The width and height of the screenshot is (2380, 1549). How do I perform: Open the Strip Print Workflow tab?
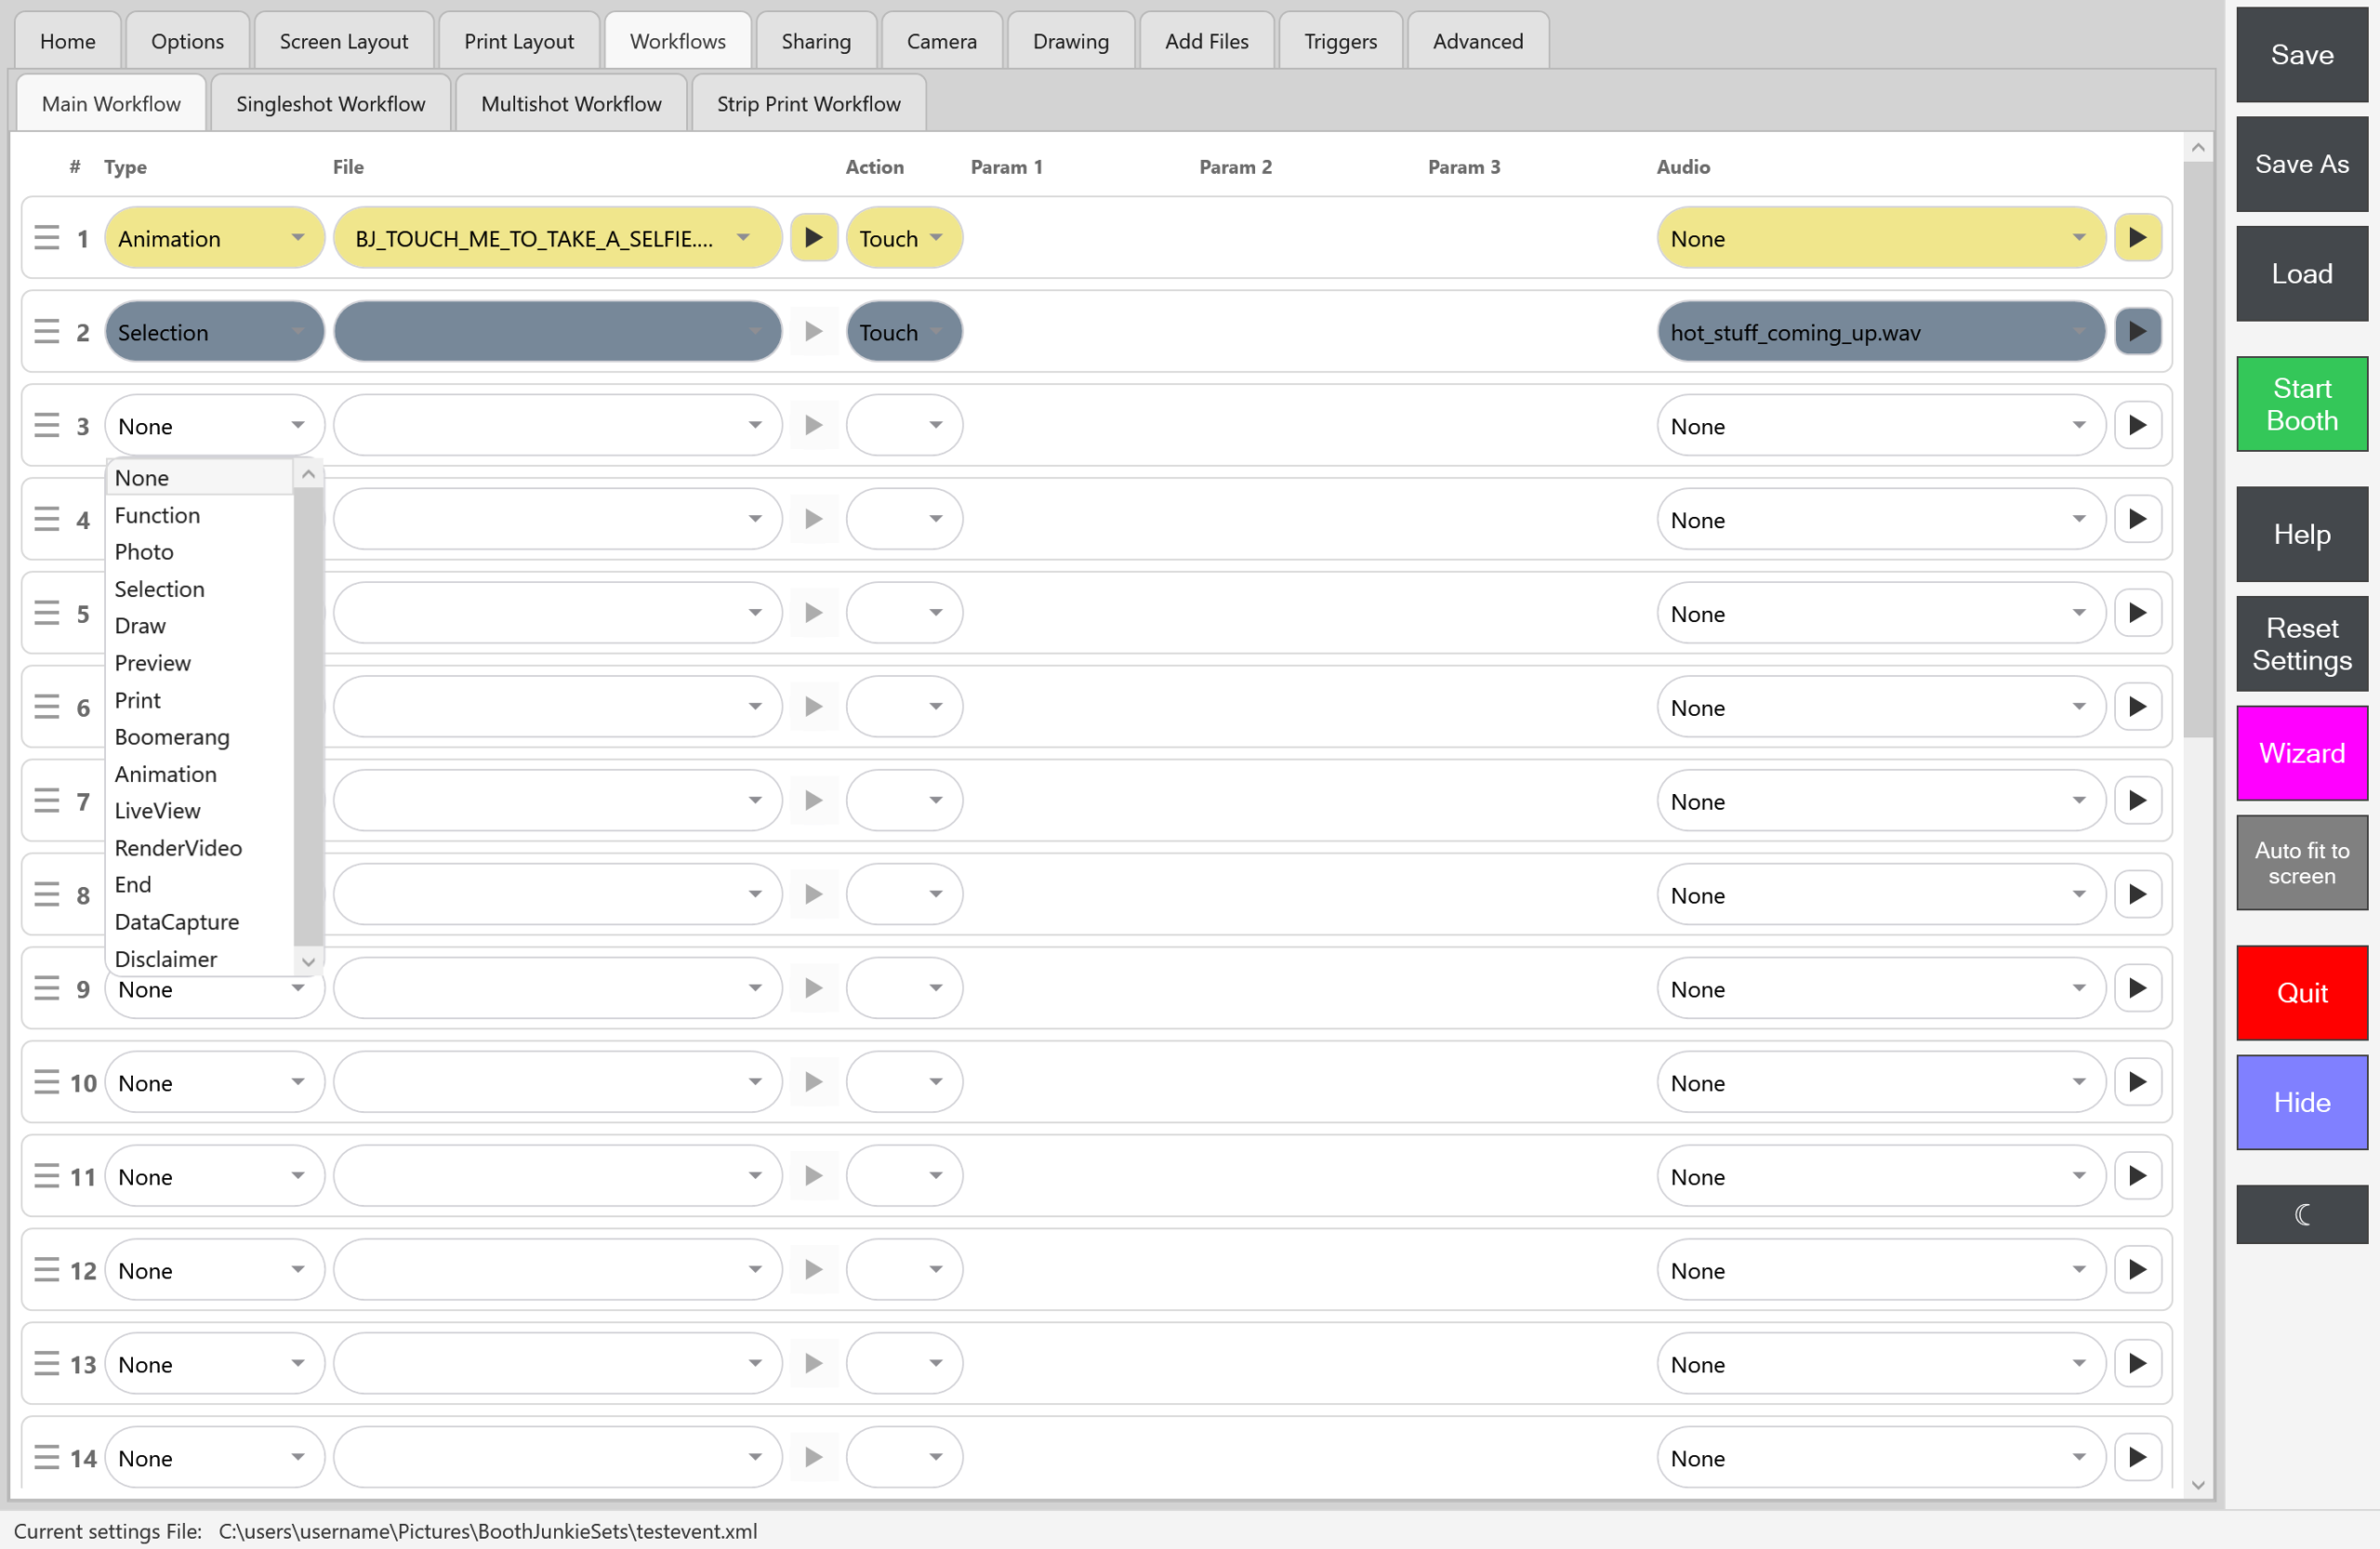(x=808, y=103)
